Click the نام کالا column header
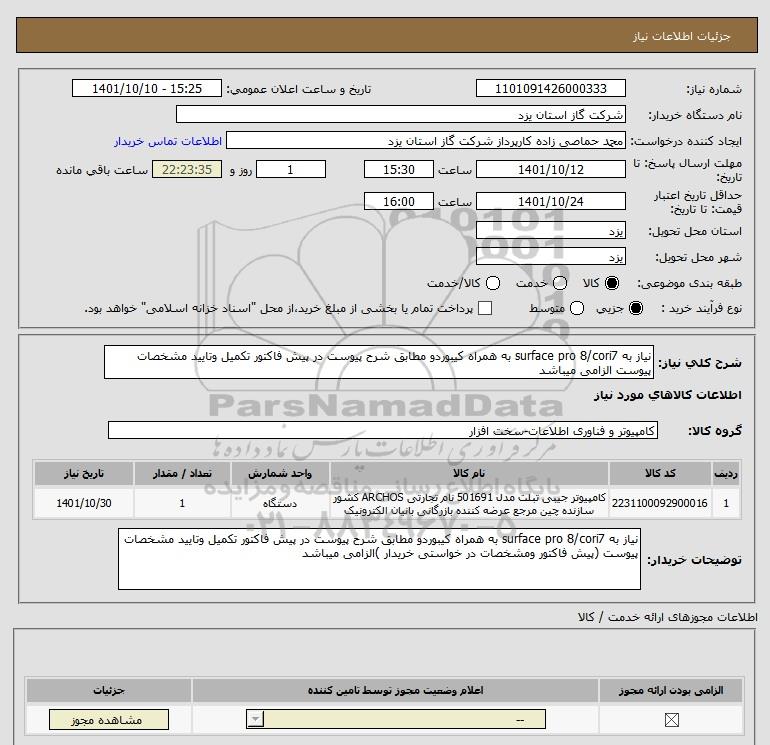This screenshot has width=770, height=745. [x=469, y=473]
